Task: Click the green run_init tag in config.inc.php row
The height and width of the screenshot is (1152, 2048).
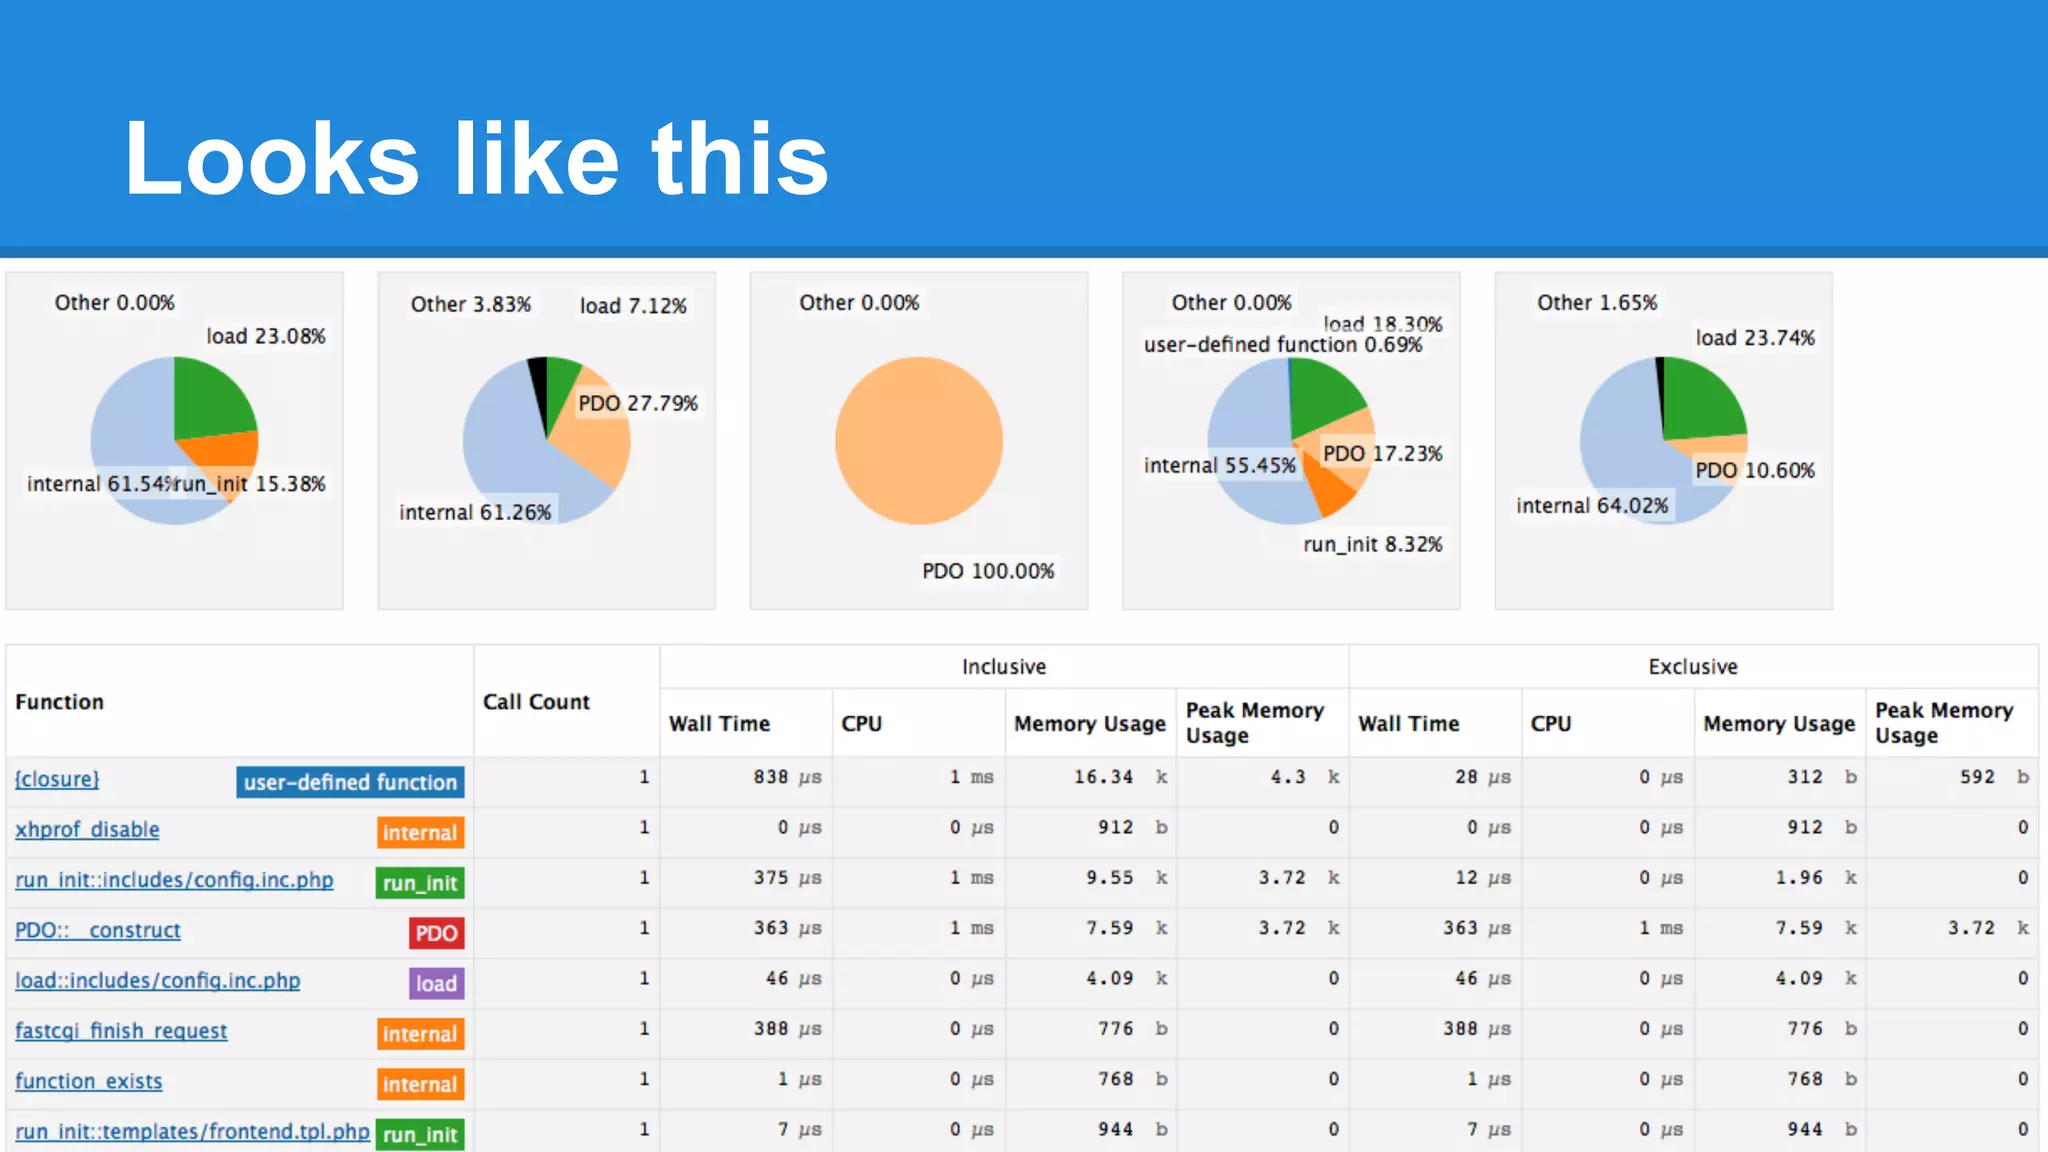Action: [420, 883]
